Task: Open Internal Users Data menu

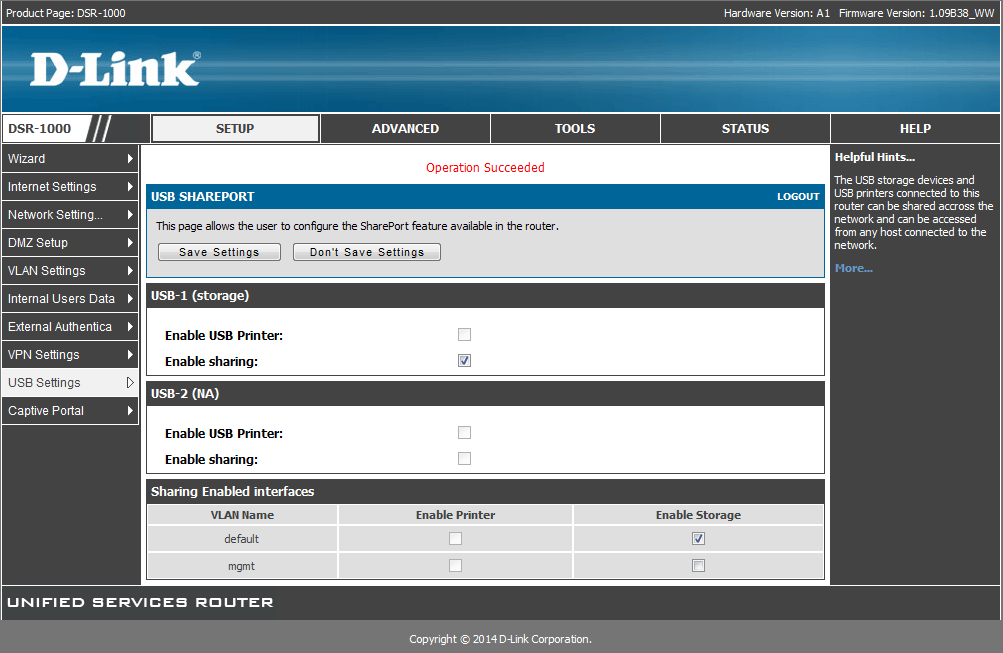Action: [70, 299]
